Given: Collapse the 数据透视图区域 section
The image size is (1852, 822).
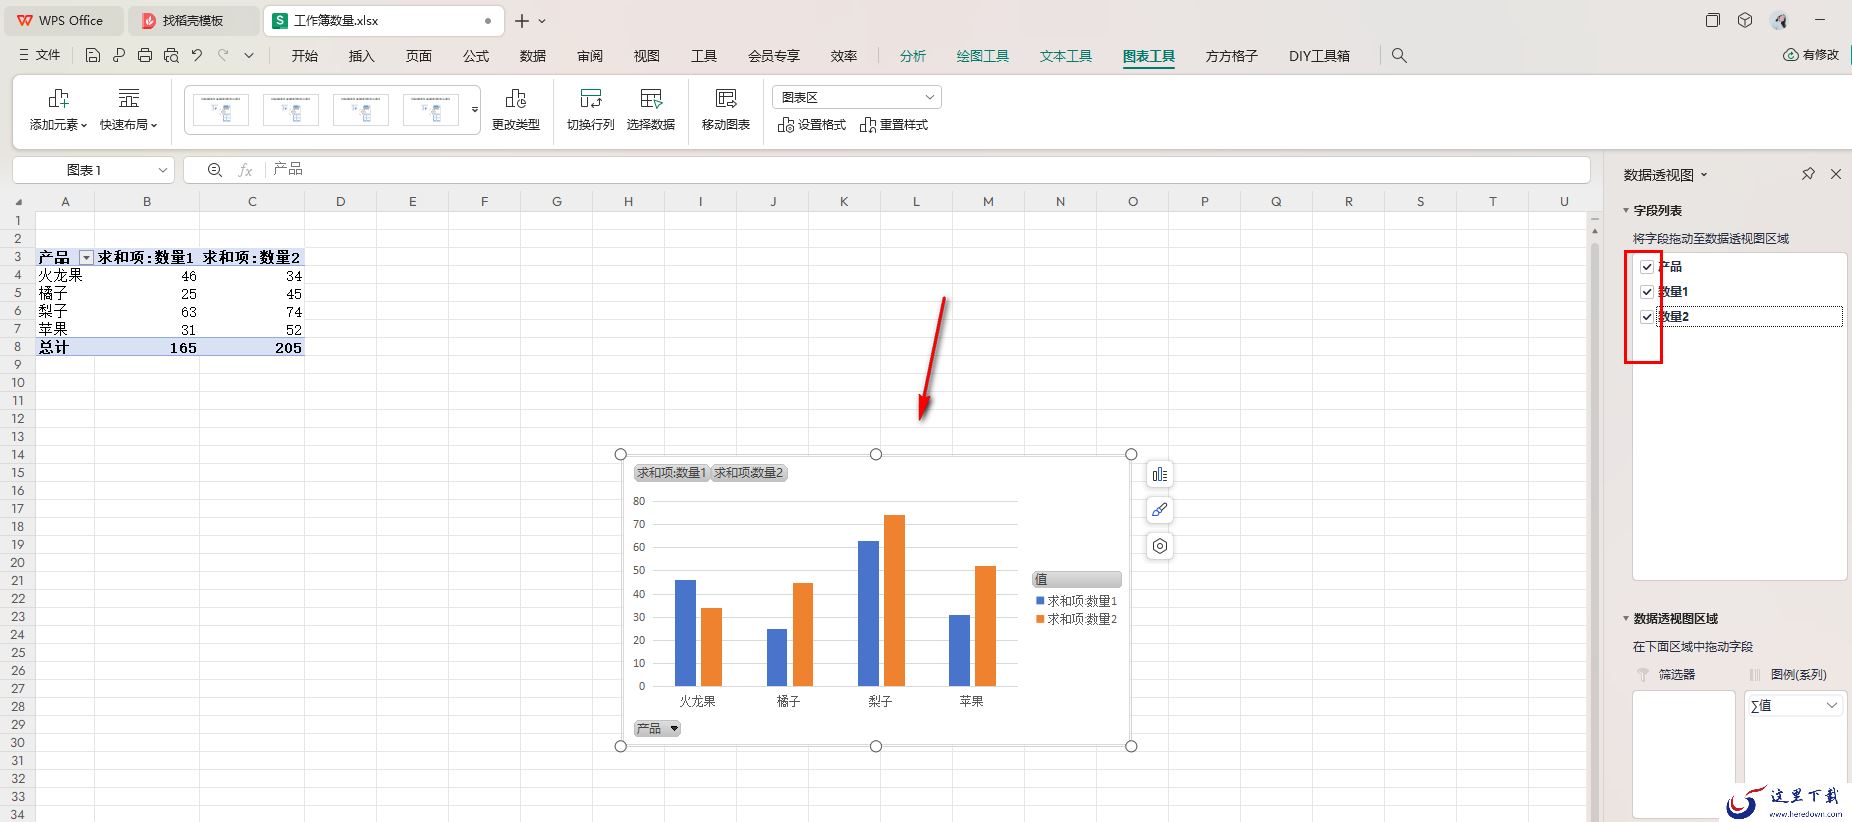Looking at the screenshot, I should 1626,619.
